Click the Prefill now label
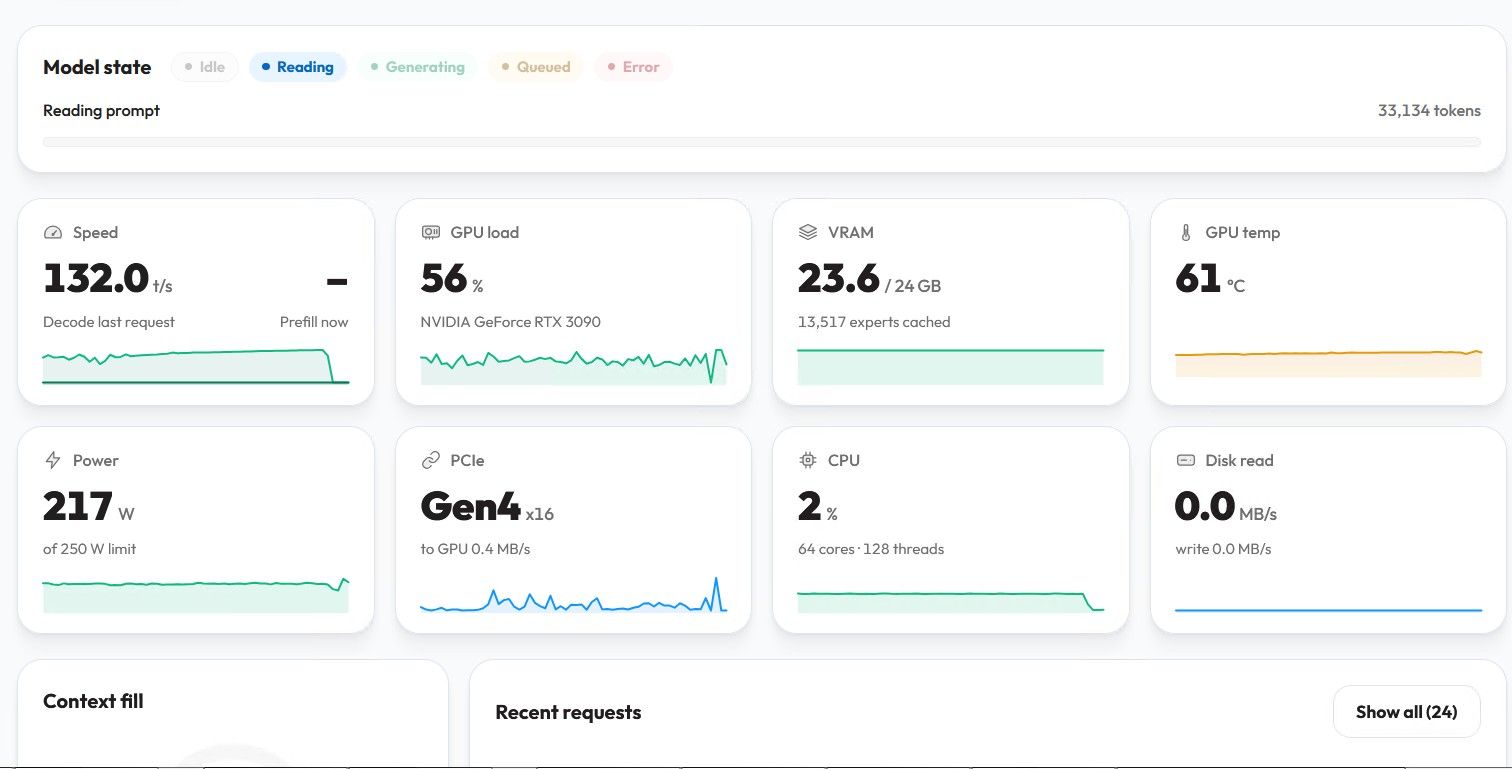This screenshot has height=769, width=1512. tap(314, 322)
